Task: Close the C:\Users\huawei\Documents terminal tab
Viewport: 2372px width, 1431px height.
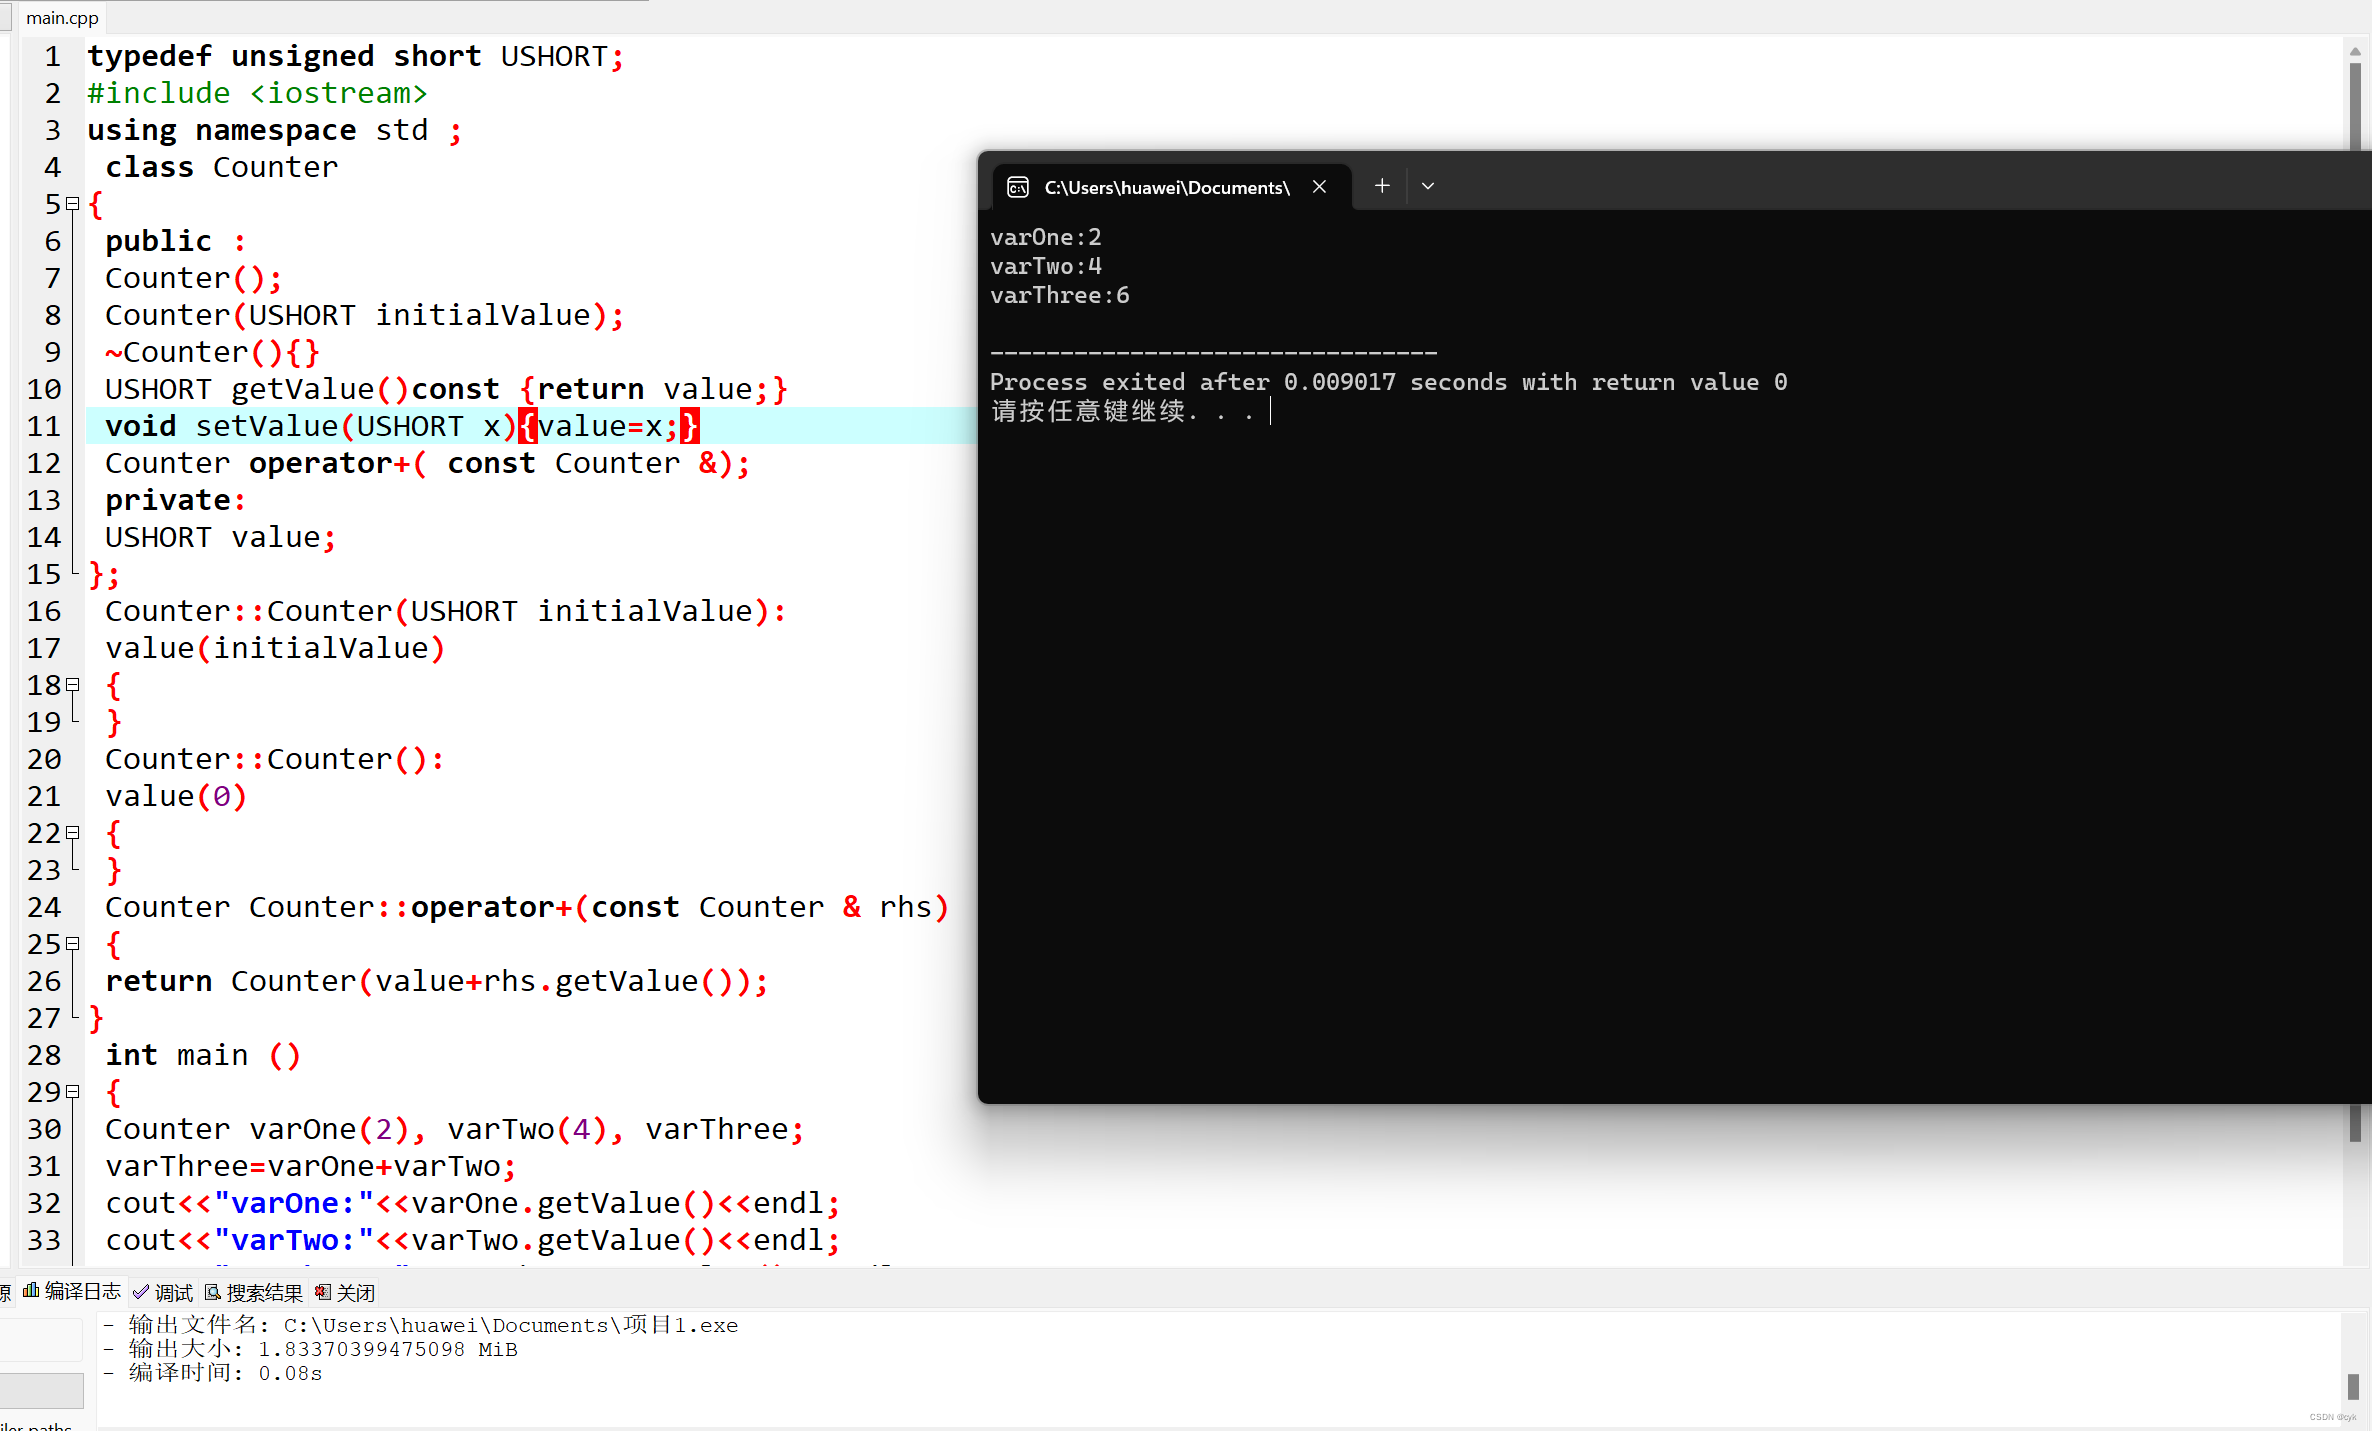Action: click(1319, 187)
